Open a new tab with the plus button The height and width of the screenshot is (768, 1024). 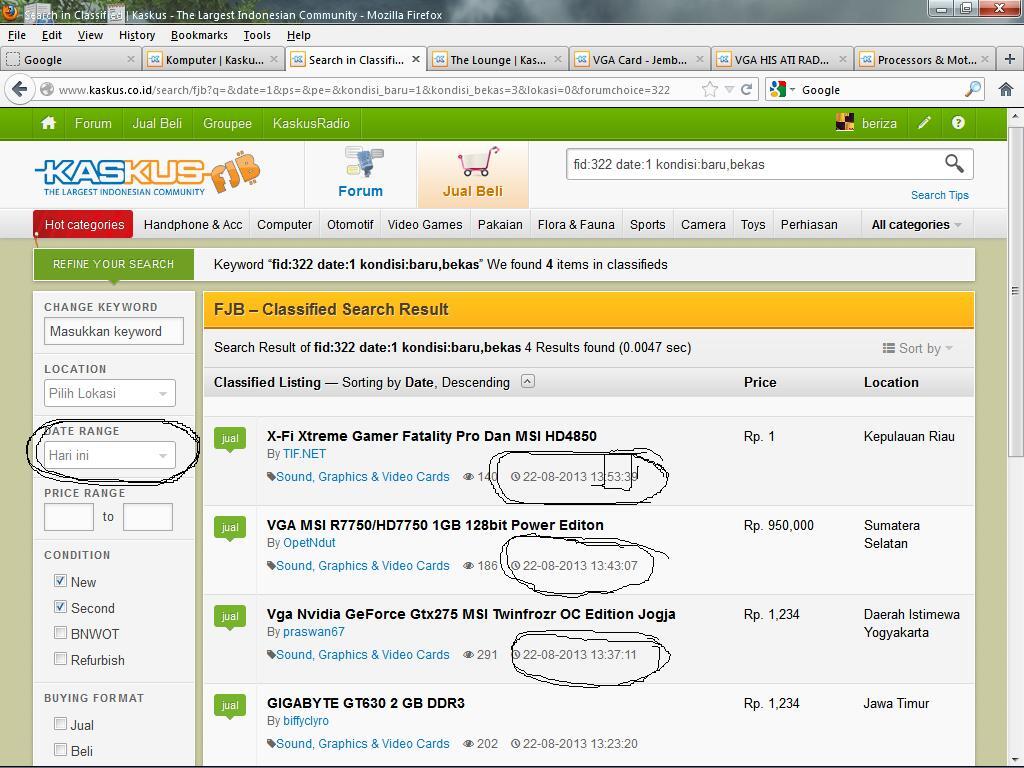(1010, 59)
